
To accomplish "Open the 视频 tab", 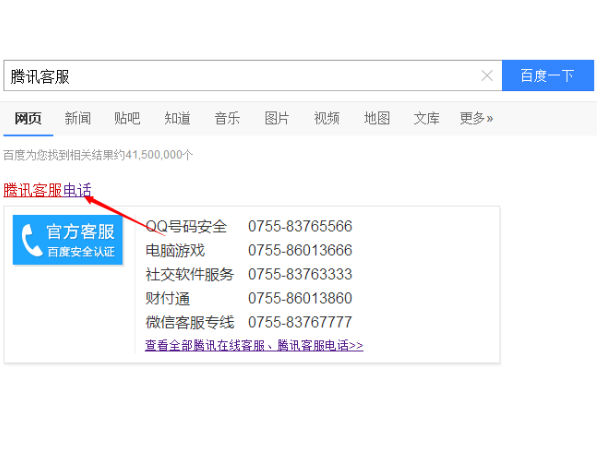I will pyautogui.click(x=327, y=118).
